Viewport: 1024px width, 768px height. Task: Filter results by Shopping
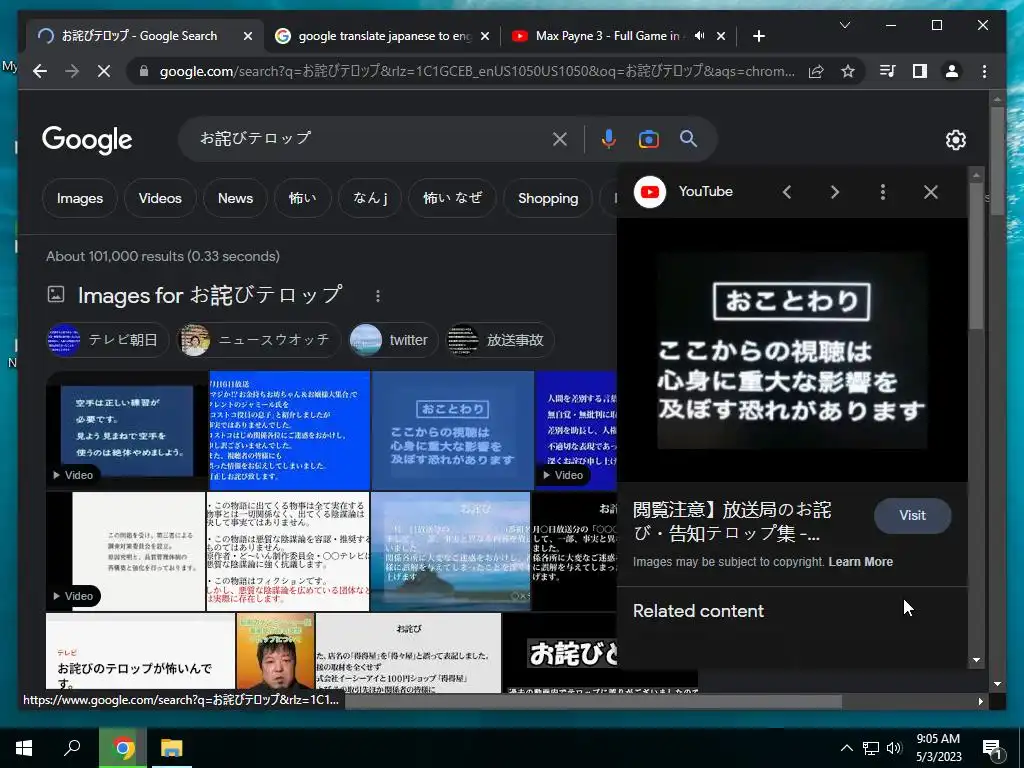pos(548,198)
